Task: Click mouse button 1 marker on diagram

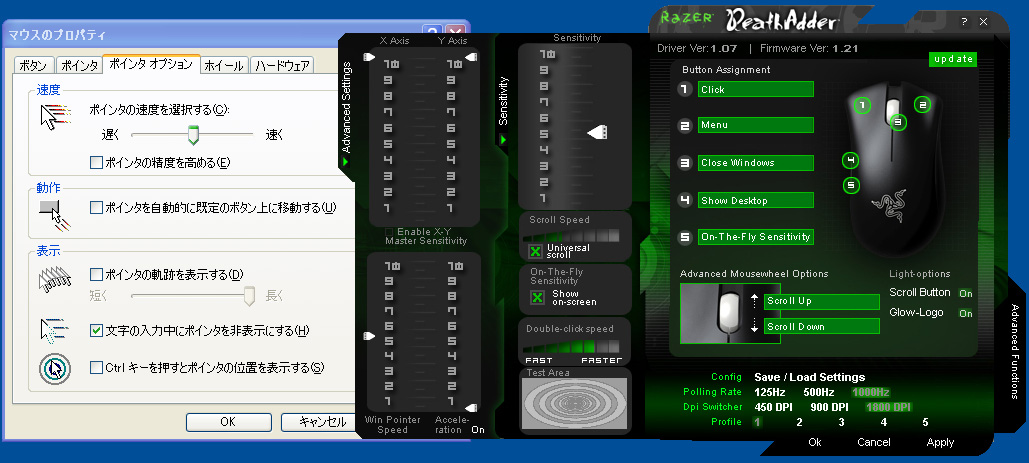Action: click(863, 105)
